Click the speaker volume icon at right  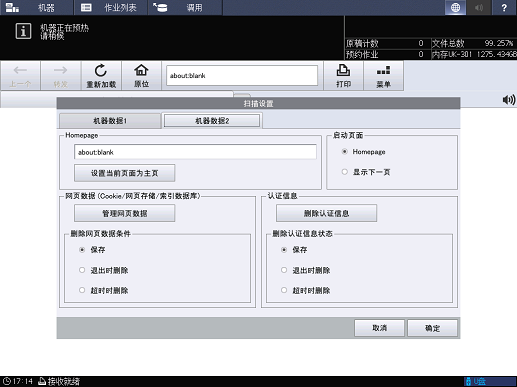click(509, 100)
